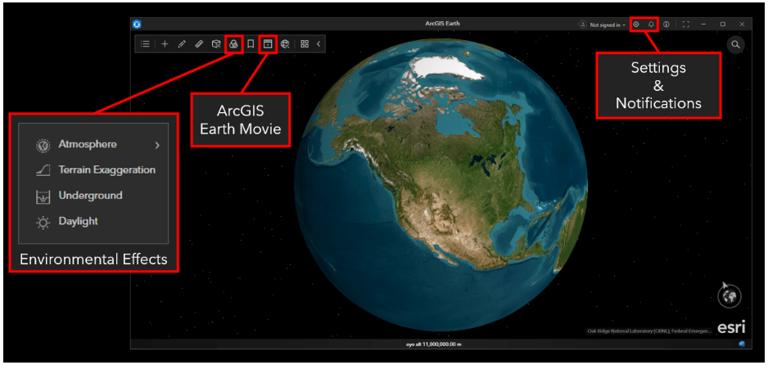Minimize the ArcGIS Earth window

tap(704, 24)
